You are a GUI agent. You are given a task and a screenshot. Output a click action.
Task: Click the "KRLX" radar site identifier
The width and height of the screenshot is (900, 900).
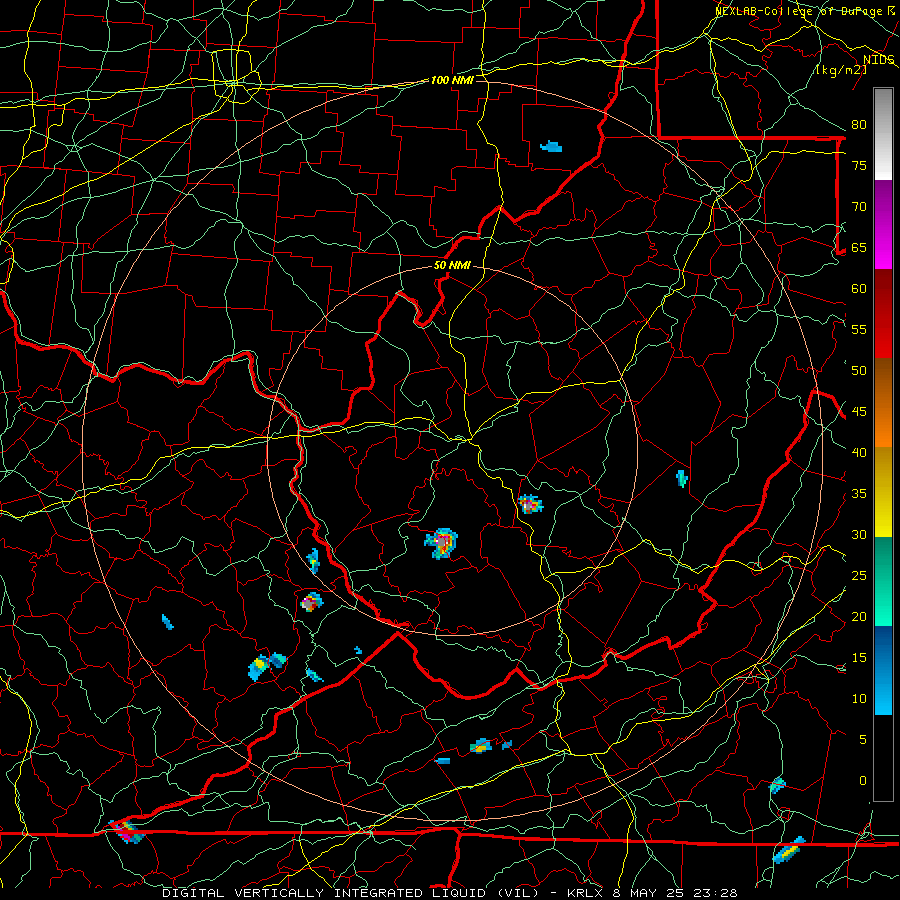[586, 893]
